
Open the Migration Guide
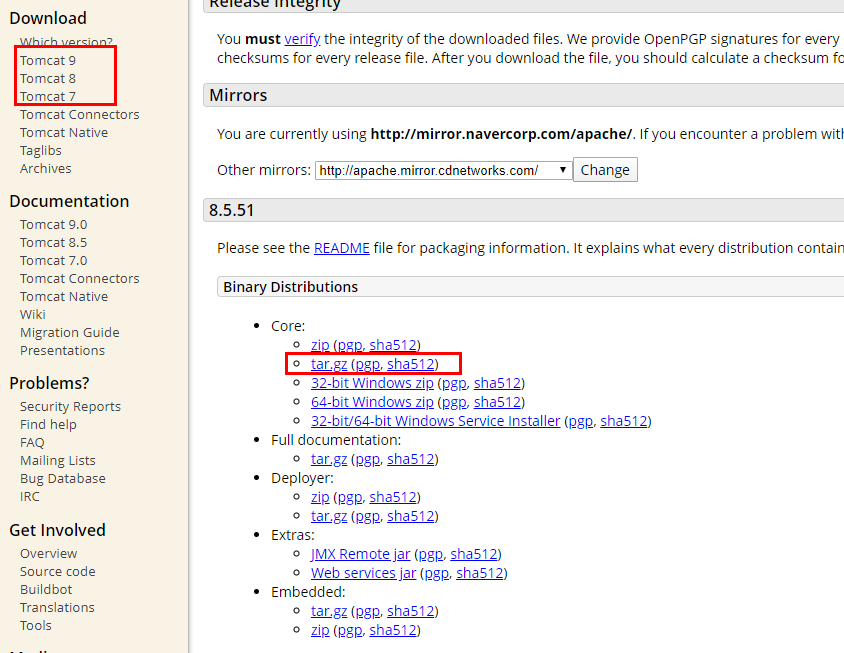tap(70, 333)
